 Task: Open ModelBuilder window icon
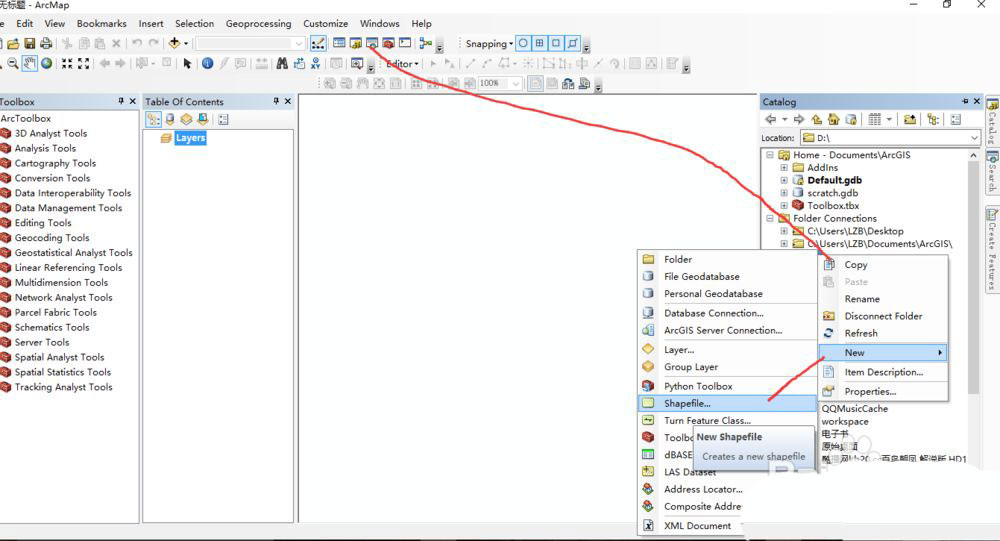[x=425, y=43]
